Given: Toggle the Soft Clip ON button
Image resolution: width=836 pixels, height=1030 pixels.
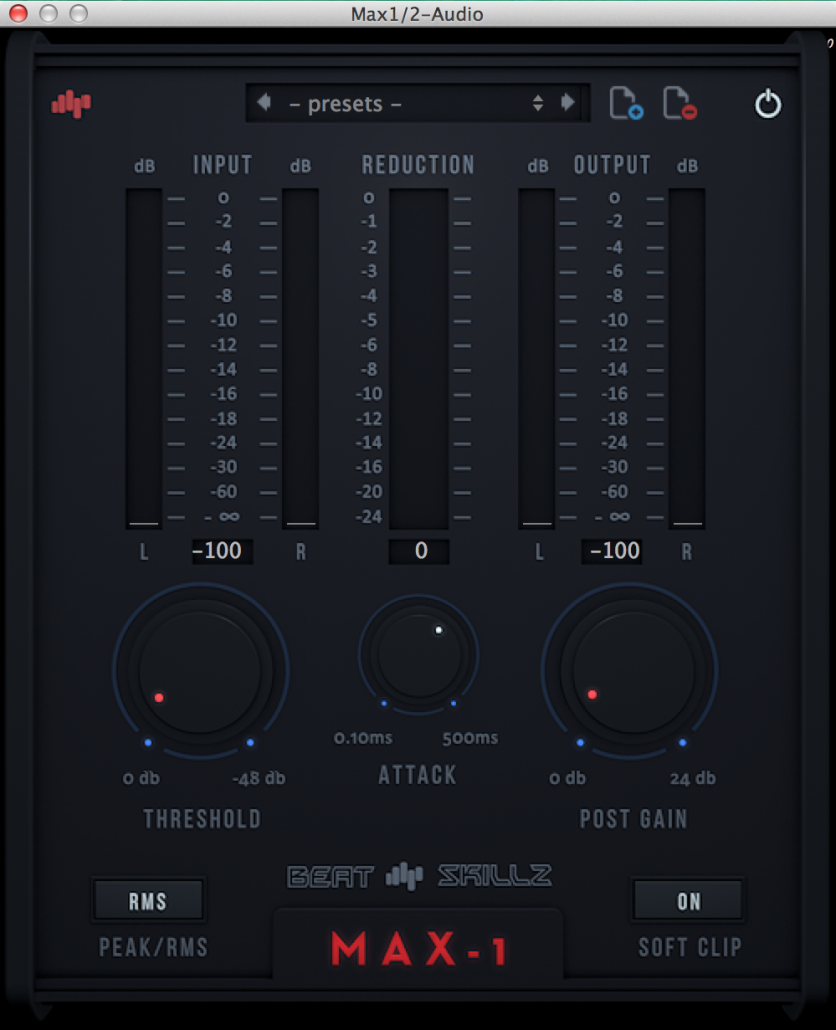Looking at the screenshot, I should pos(688,901).
